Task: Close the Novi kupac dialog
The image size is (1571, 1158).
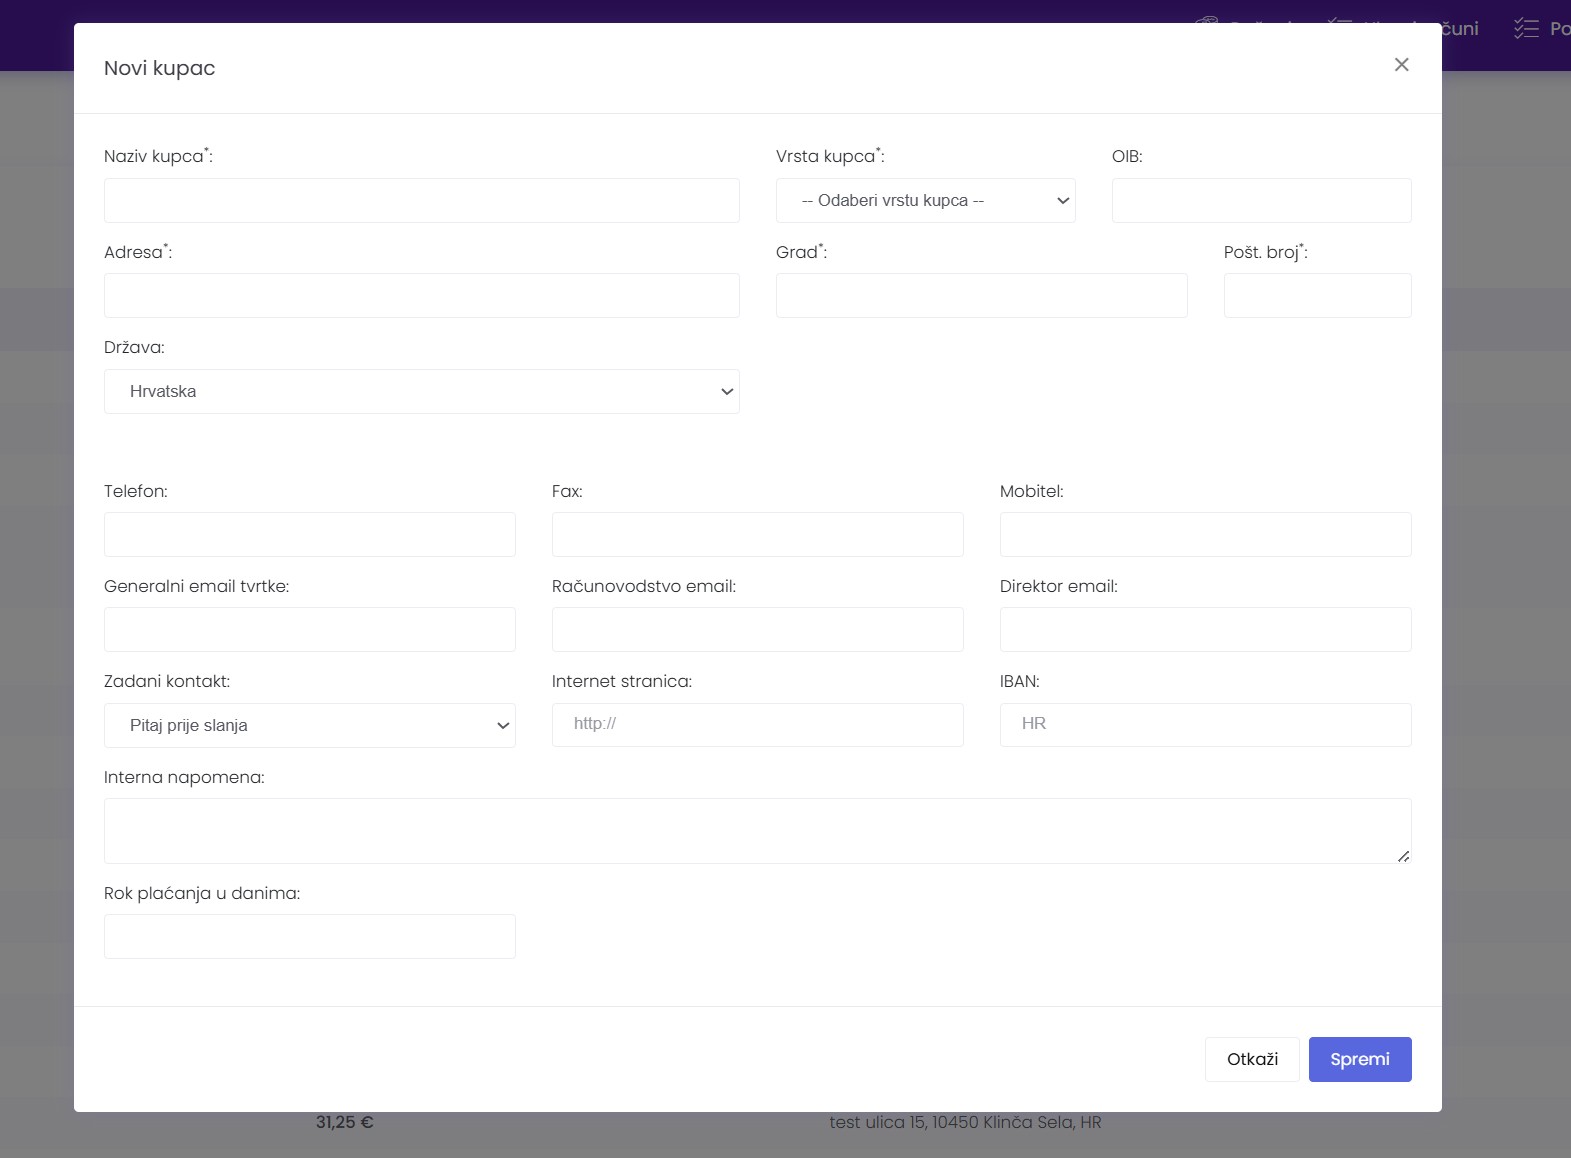Action: point(1401,65)
